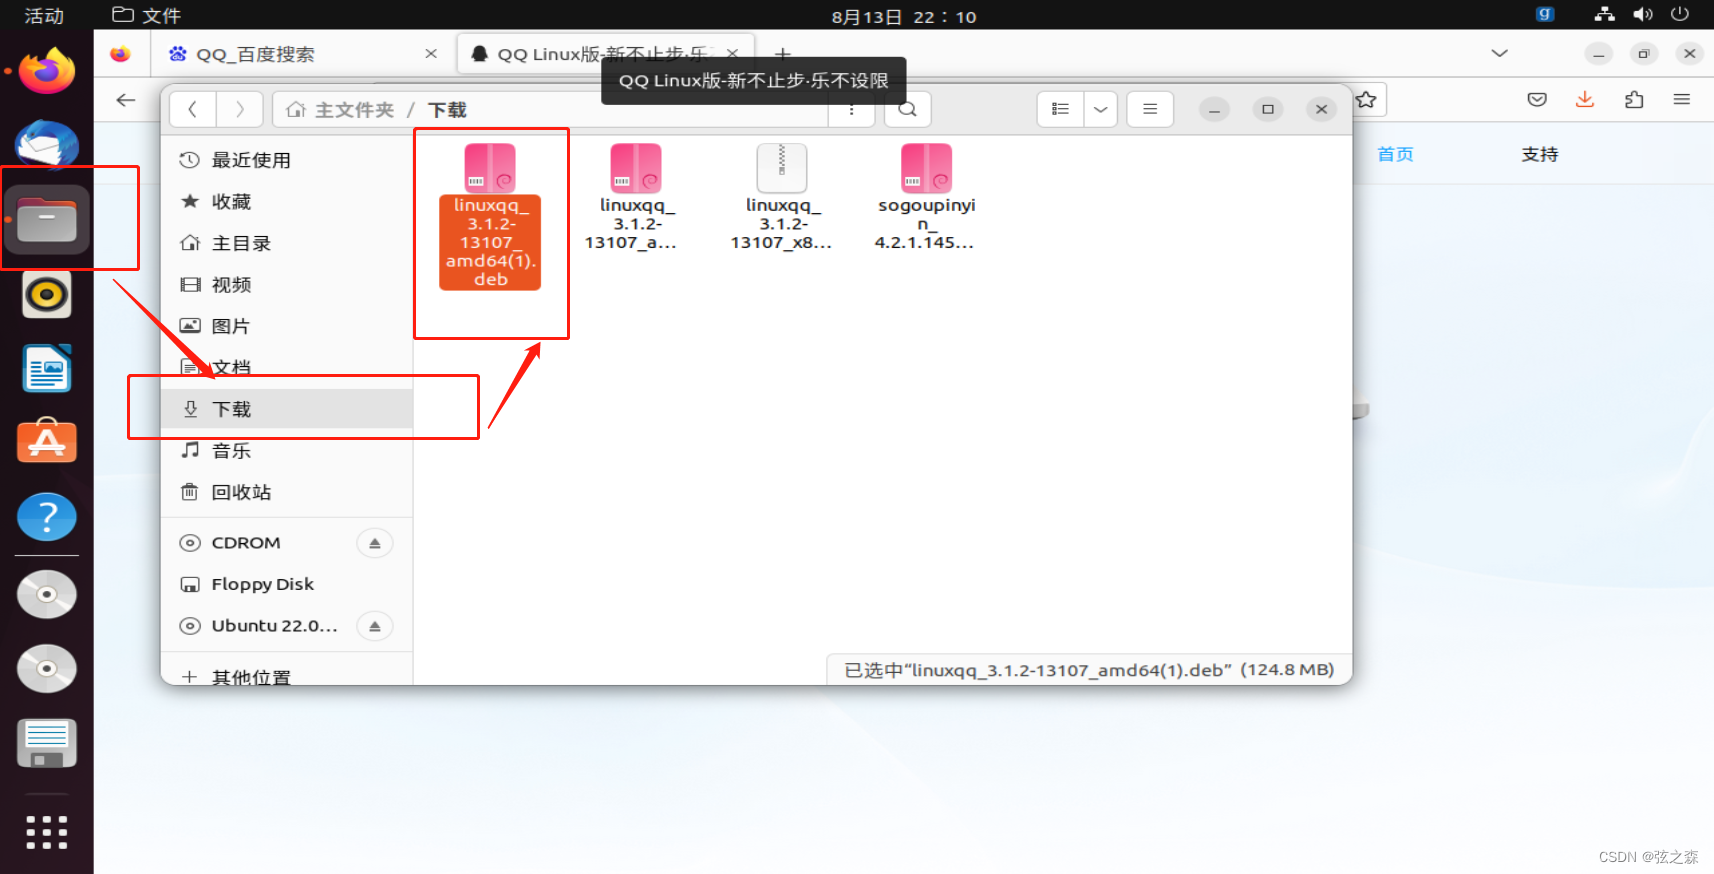This screenshot has height=874, width=1714.
Task: Open Videos (视频) folder in the sidebar
Action: coord(287,285)
